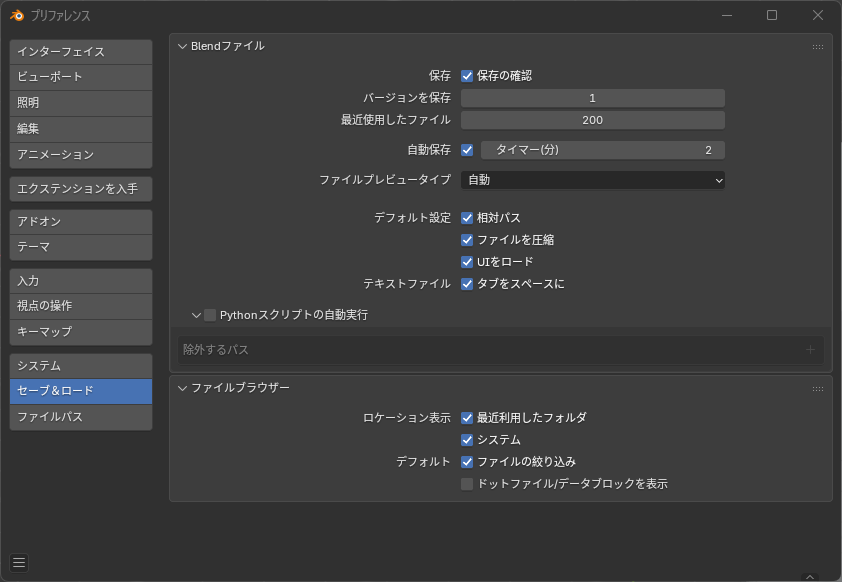
Task: Switch to the インターフェイス tab
Action: 81,52
